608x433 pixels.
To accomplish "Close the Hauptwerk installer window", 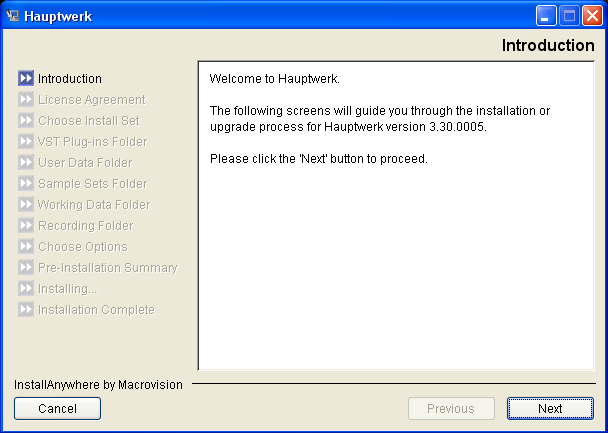I will (592, 16).
